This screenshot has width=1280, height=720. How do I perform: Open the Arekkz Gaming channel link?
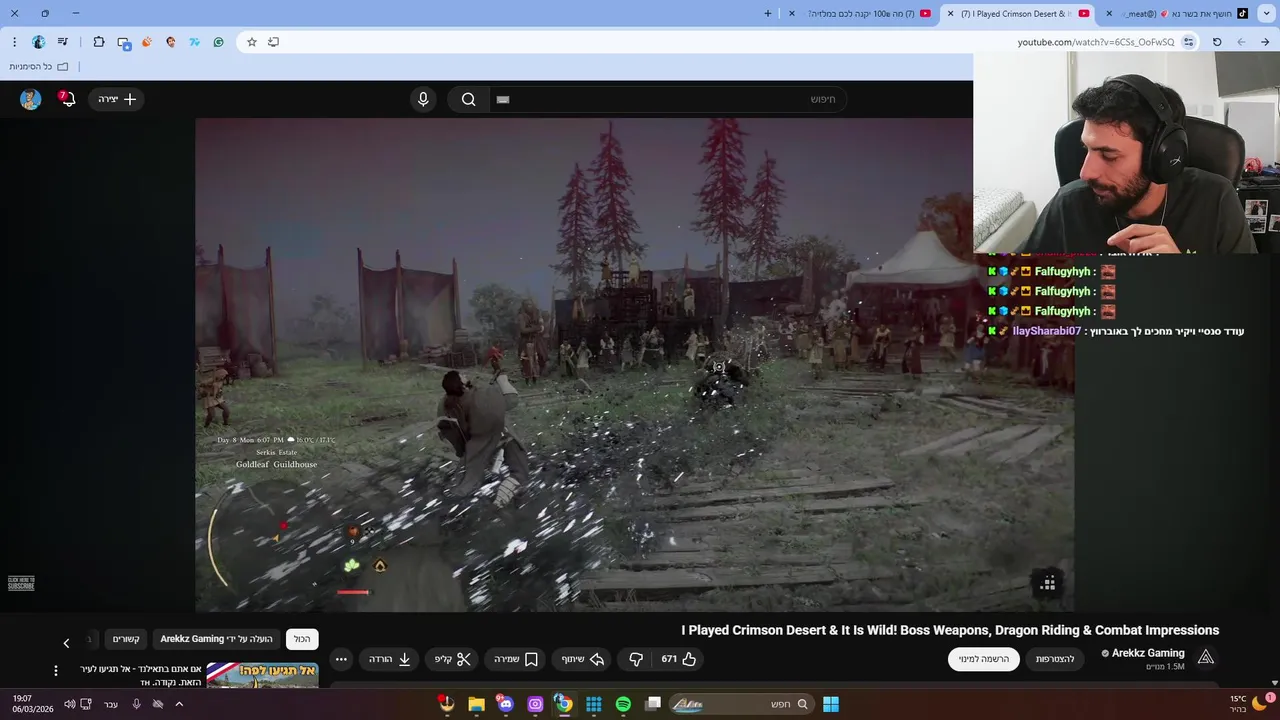1148,653
